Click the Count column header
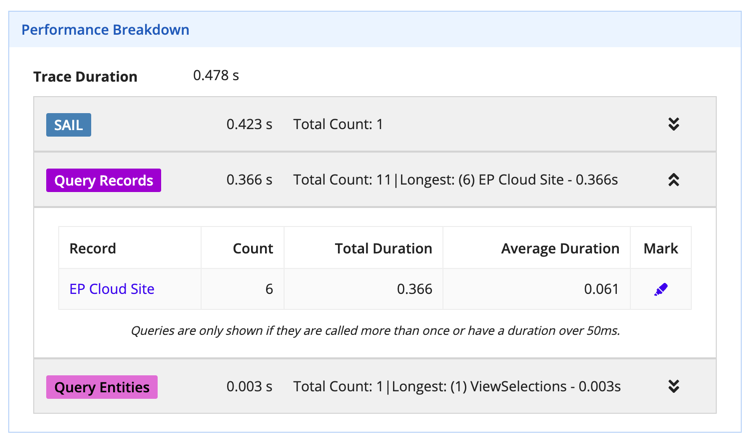The image size is (751, 440). pyautogui.click(x=253, y=248)
